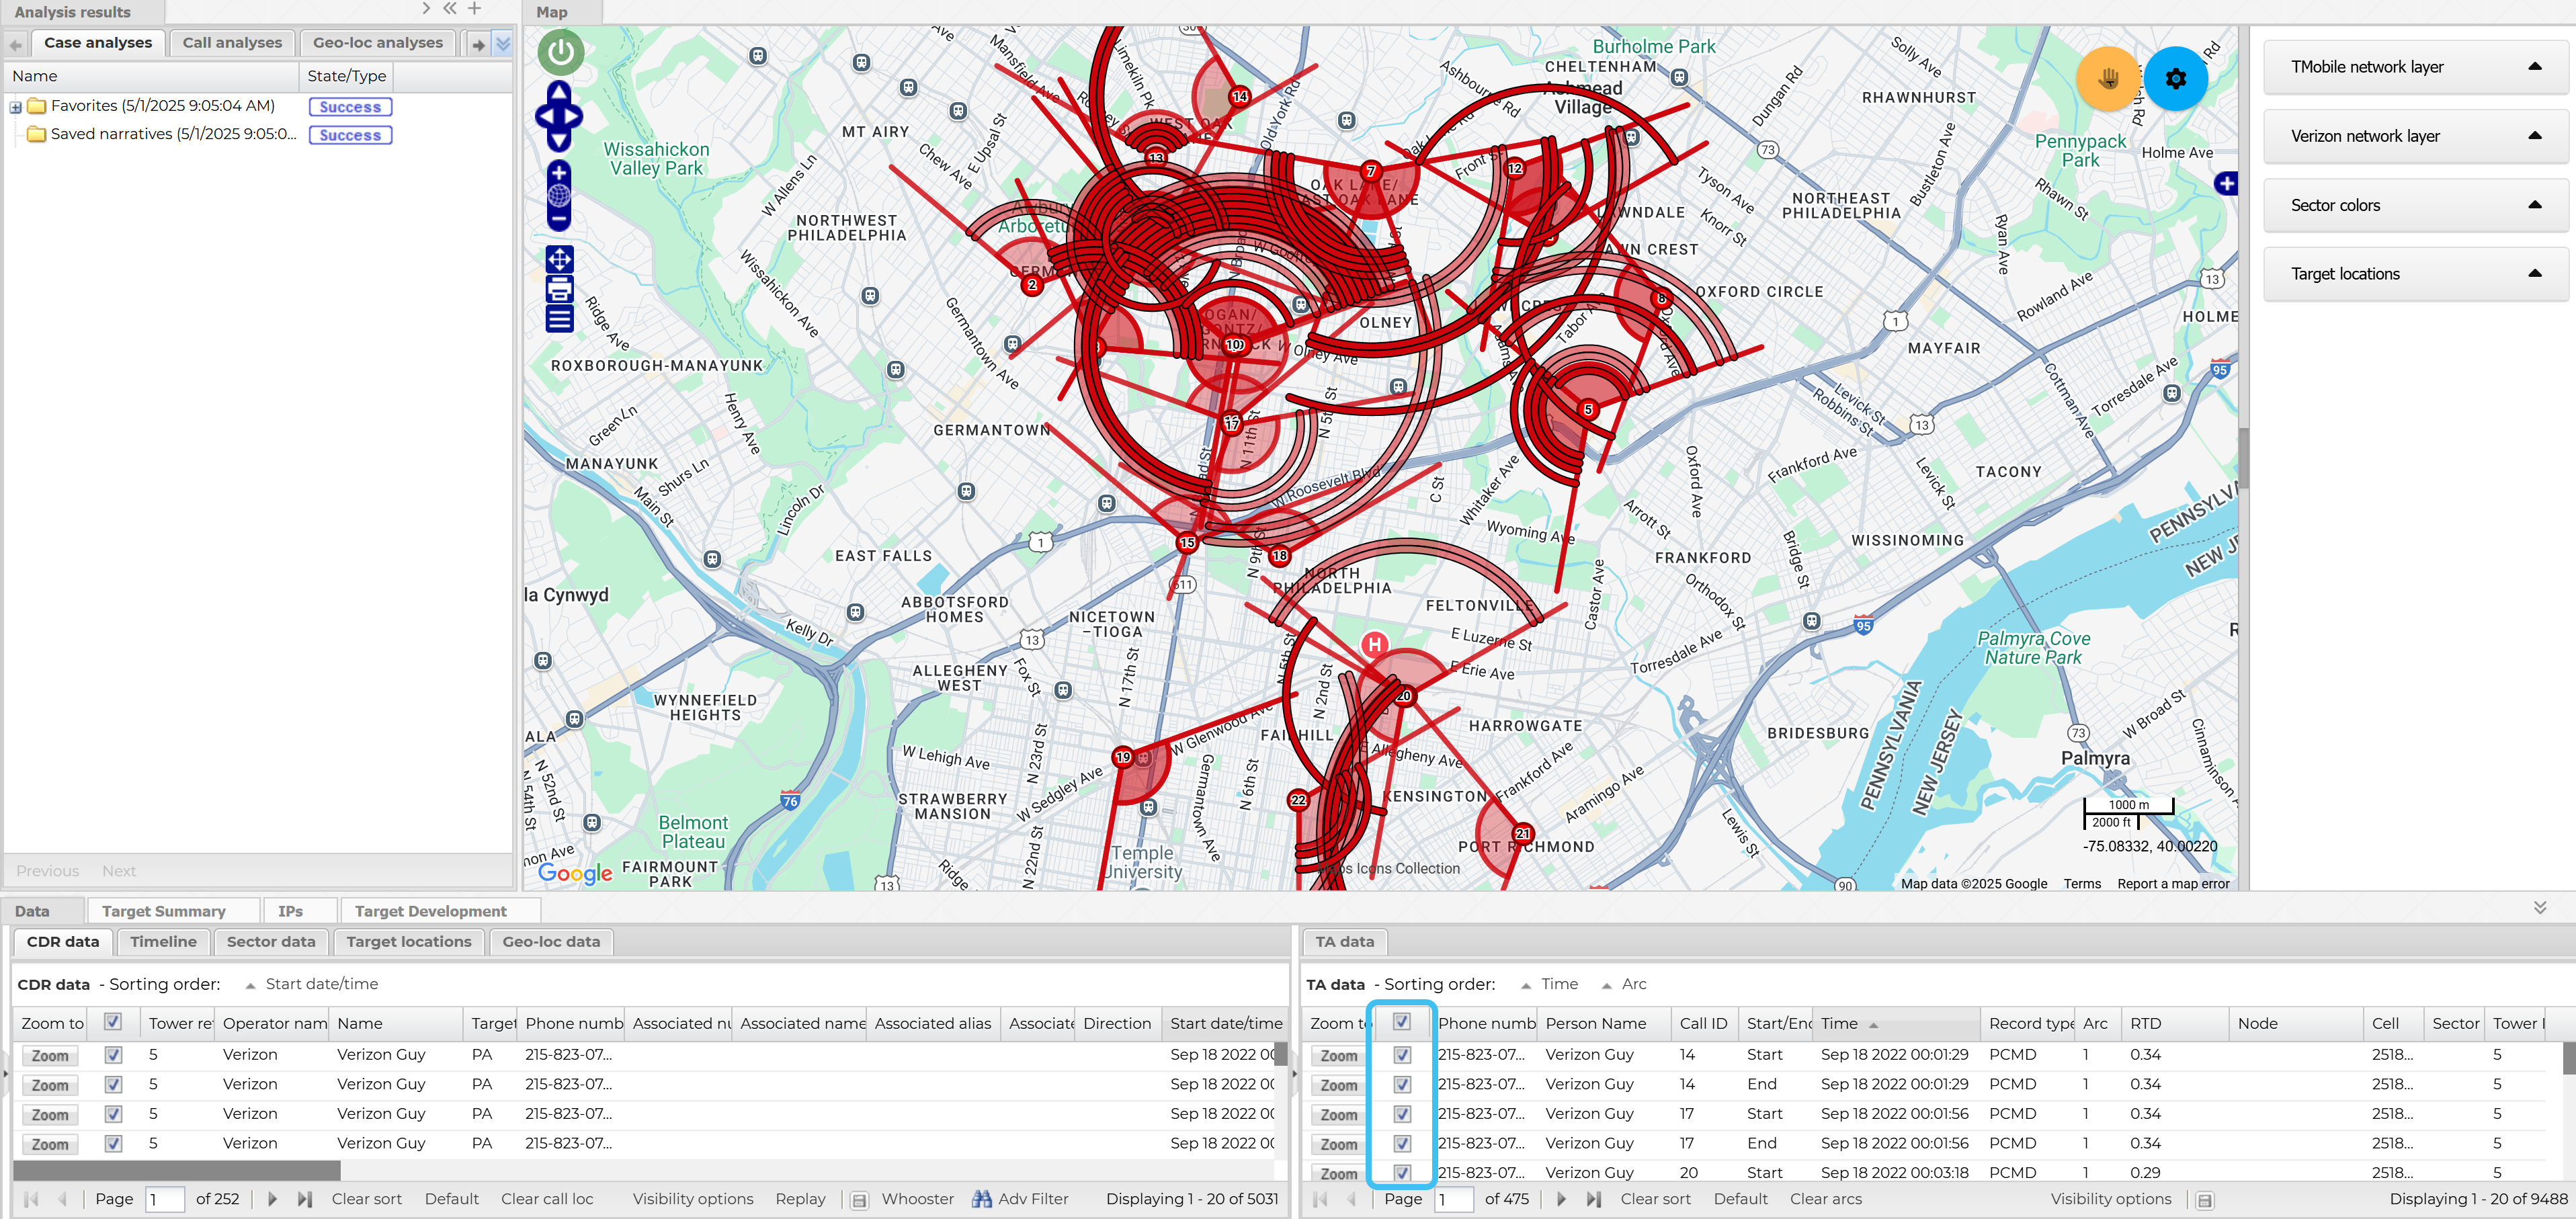Expand the TMobile network layer panel

tap(2534, 67)
